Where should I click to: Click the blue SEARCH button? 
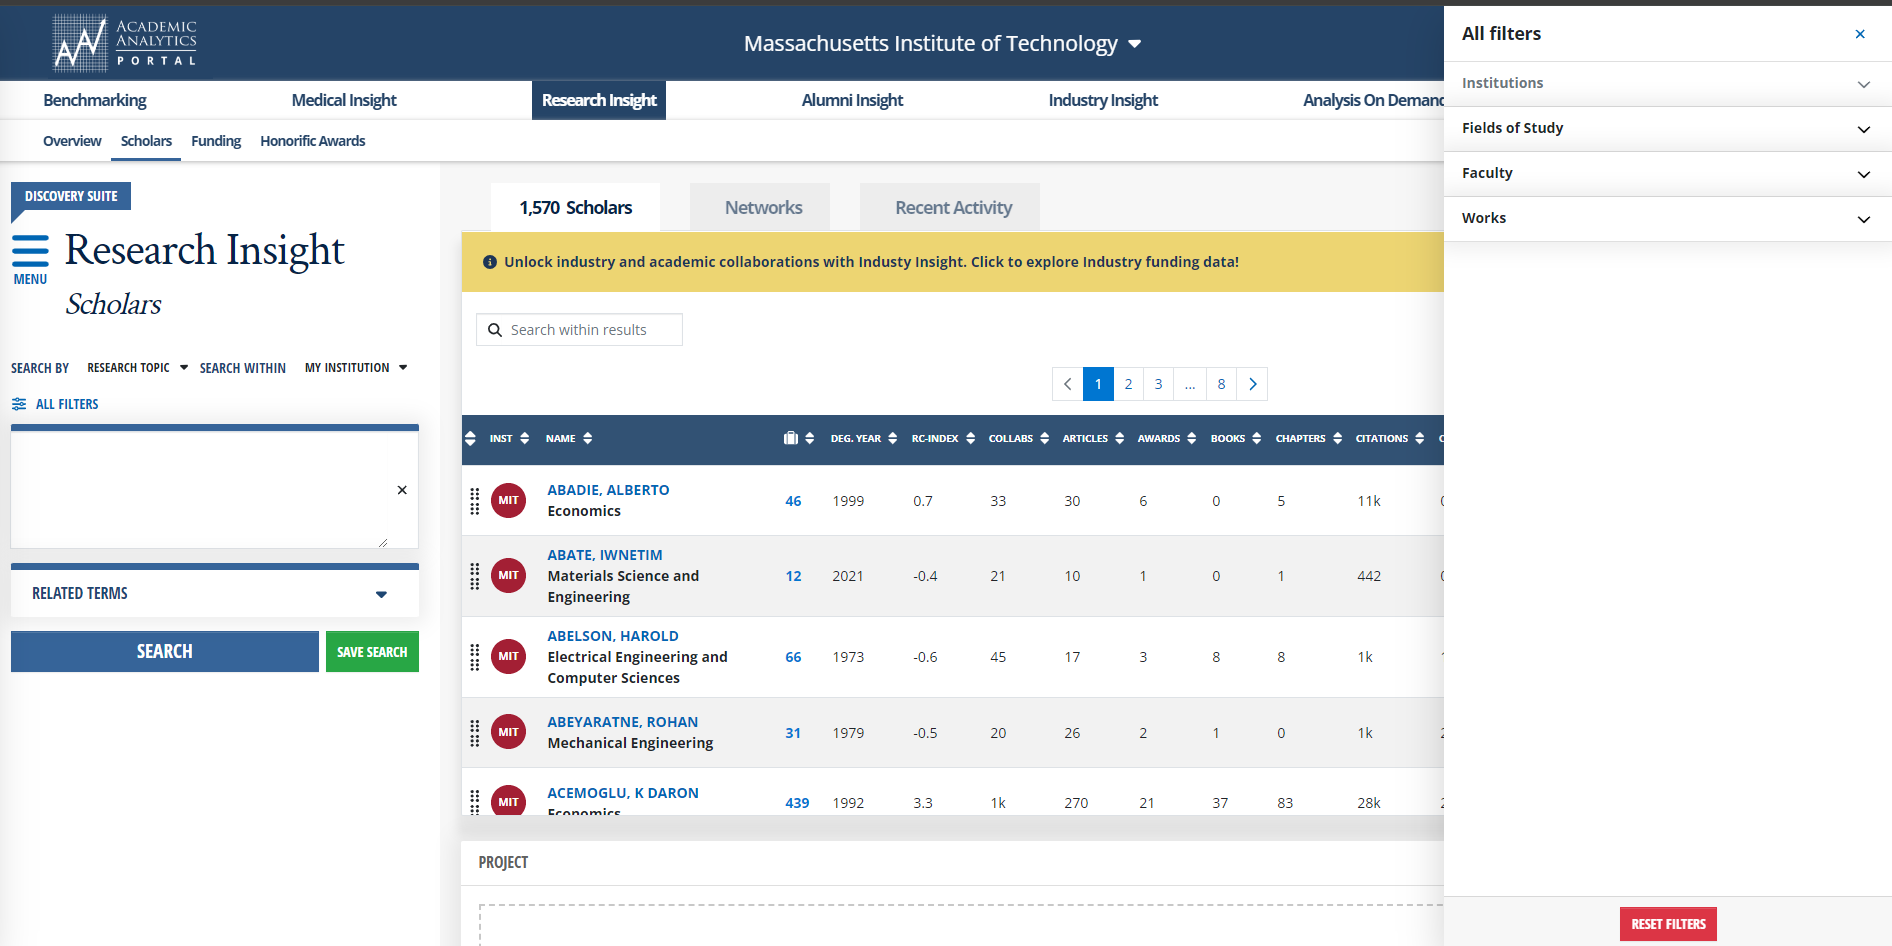coord(165,651)
